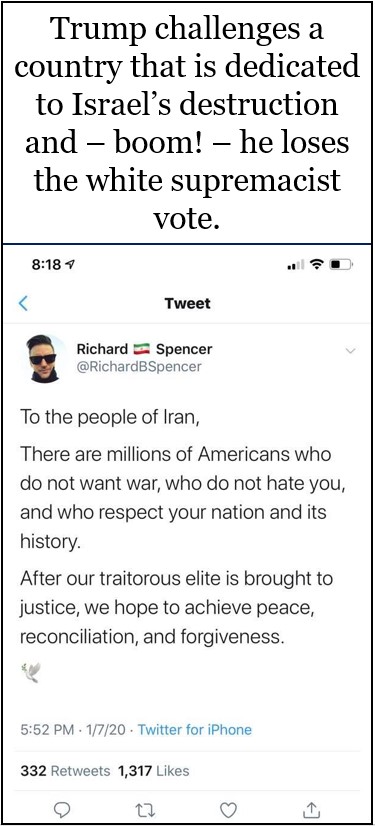Tap the Tweet header title

point(188,303)
